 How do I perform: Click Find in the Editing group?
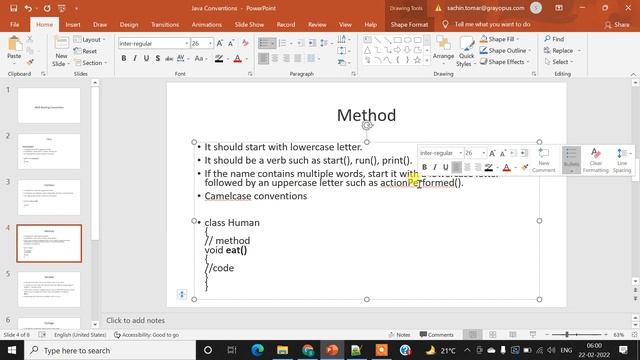(554, 39)
